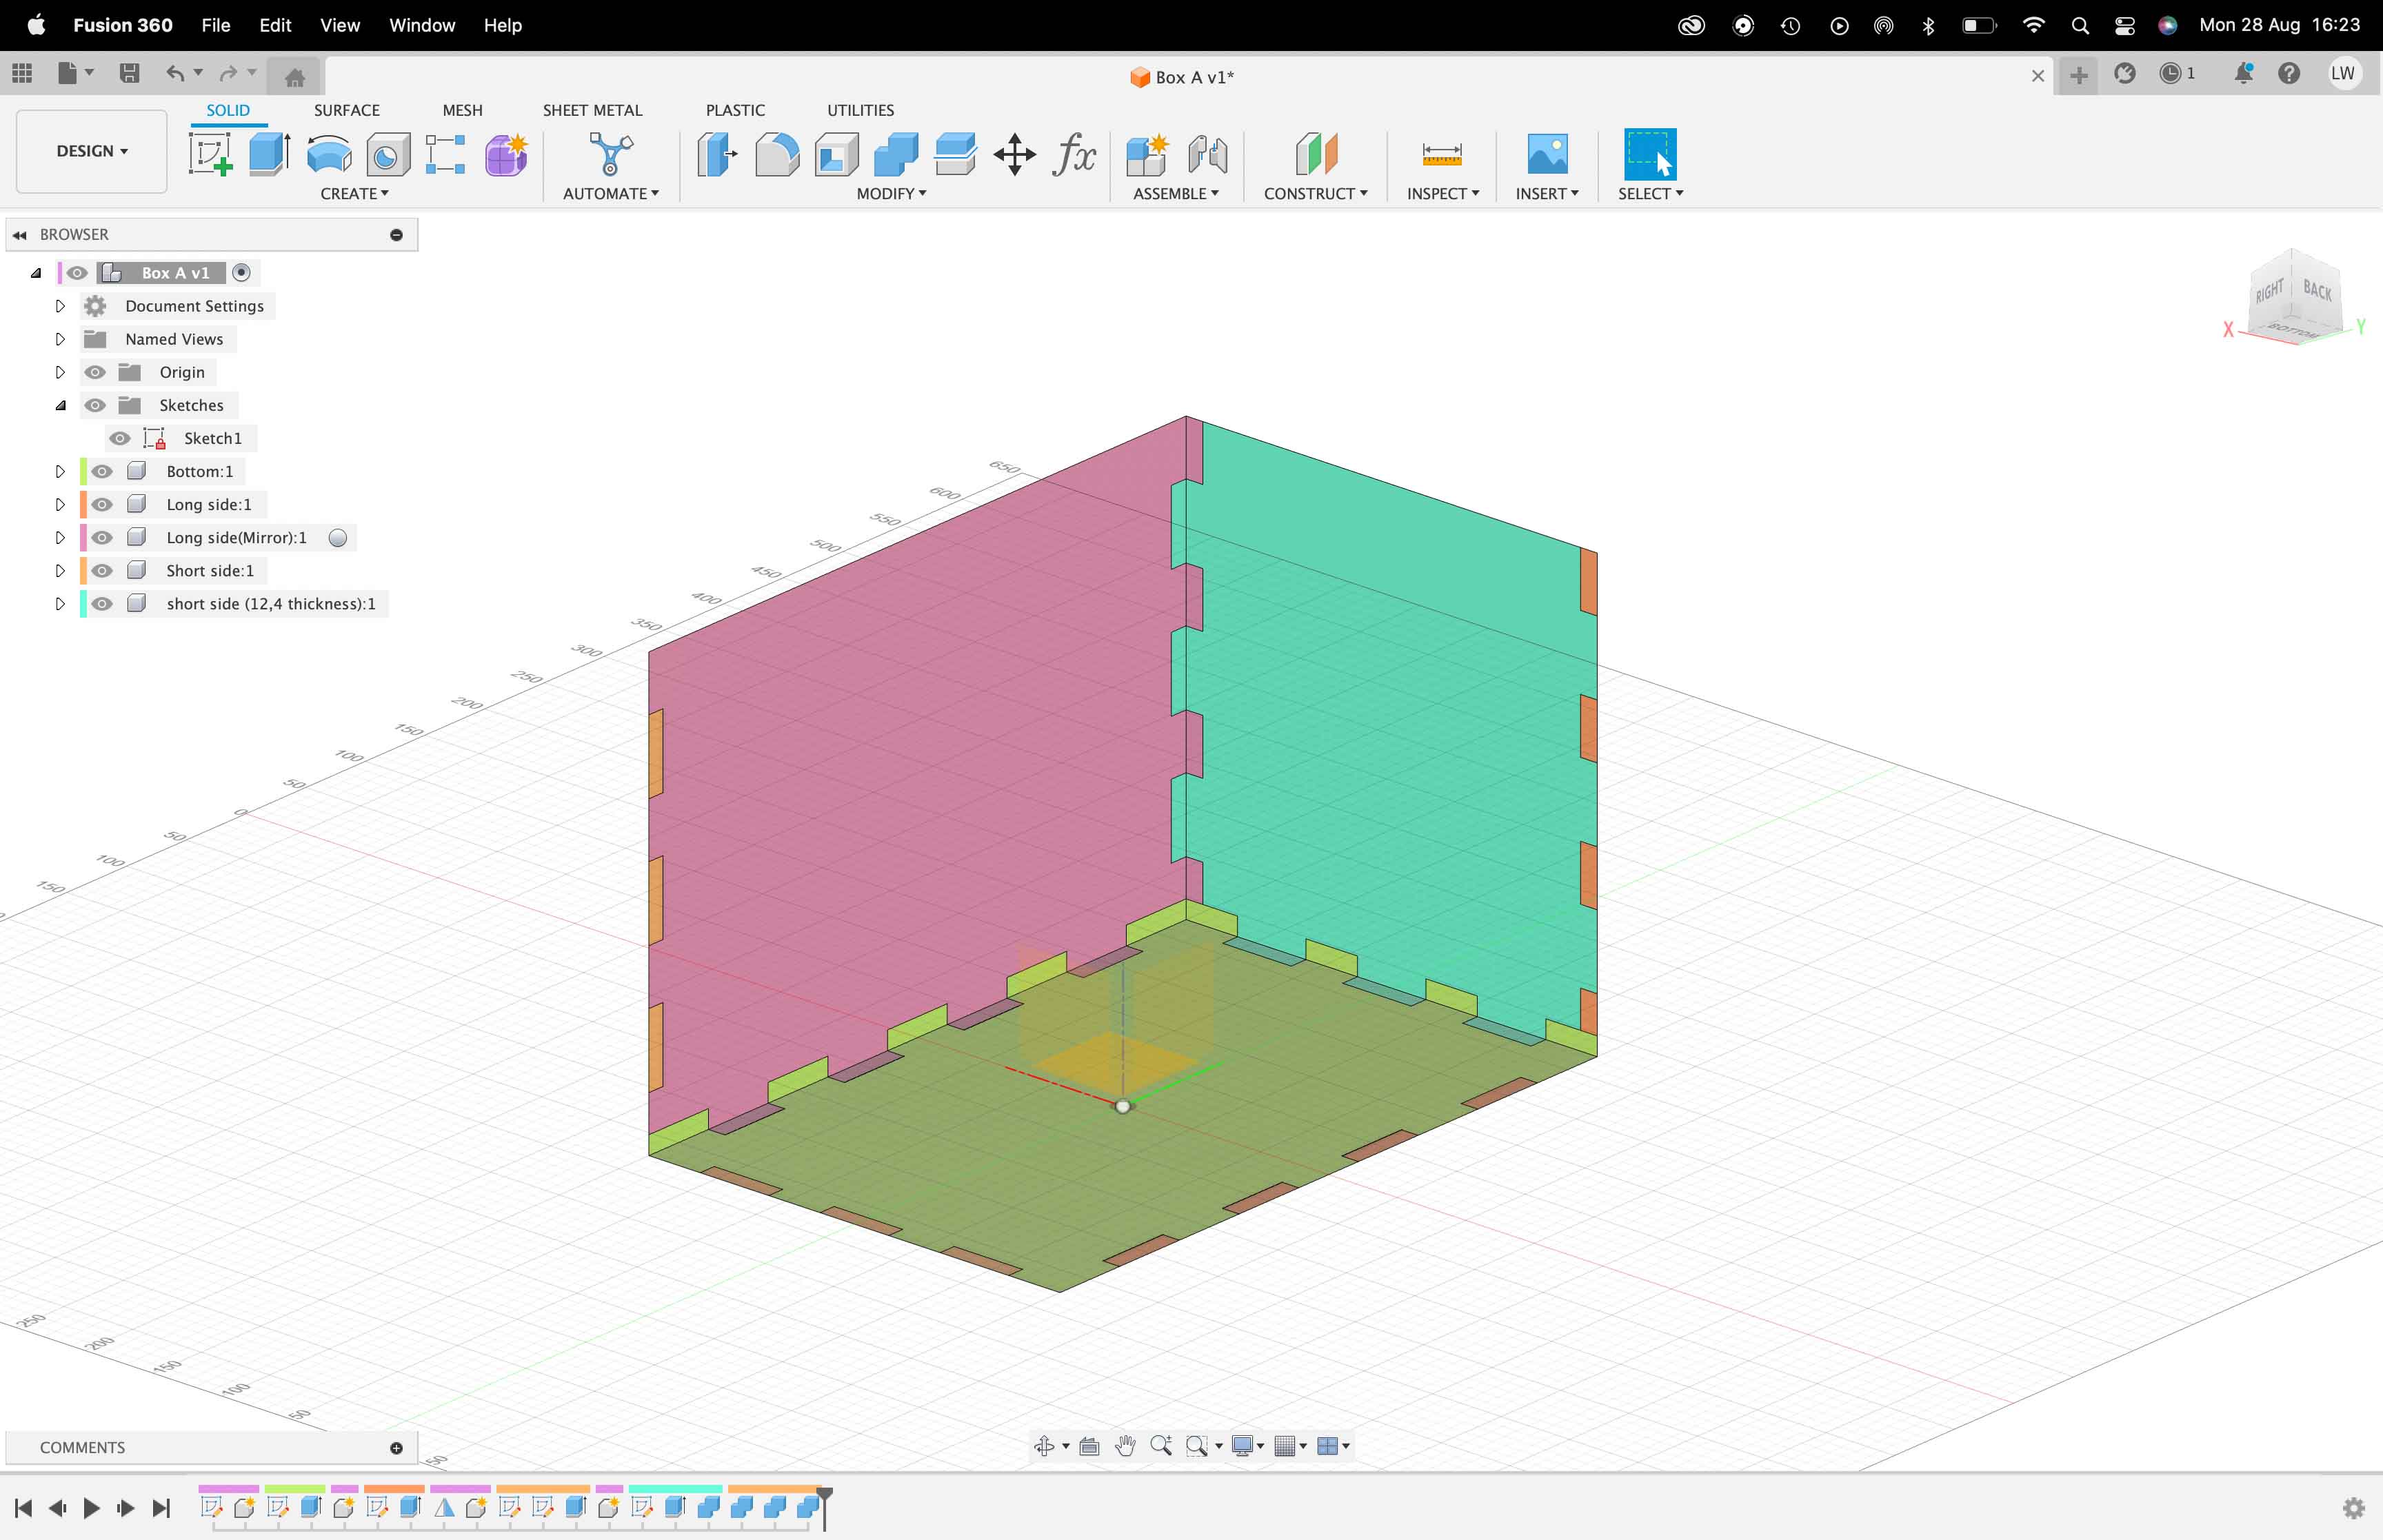Toggle visibility of the Sketches folder
This screenshot has width=2383, height=1540.
point(95,405)
